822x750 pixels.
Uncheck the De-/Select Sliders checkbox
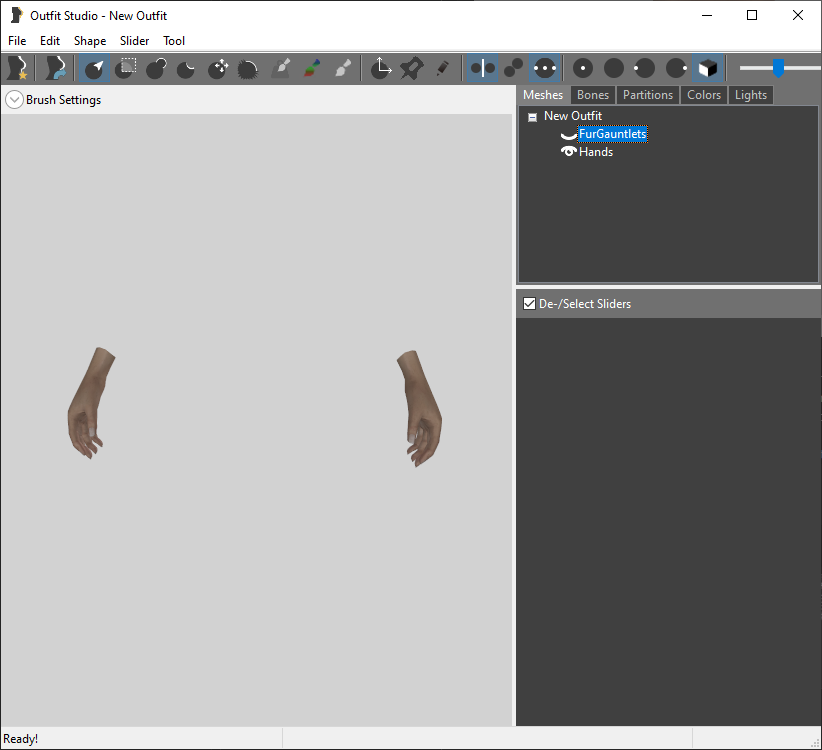[529, 303]
